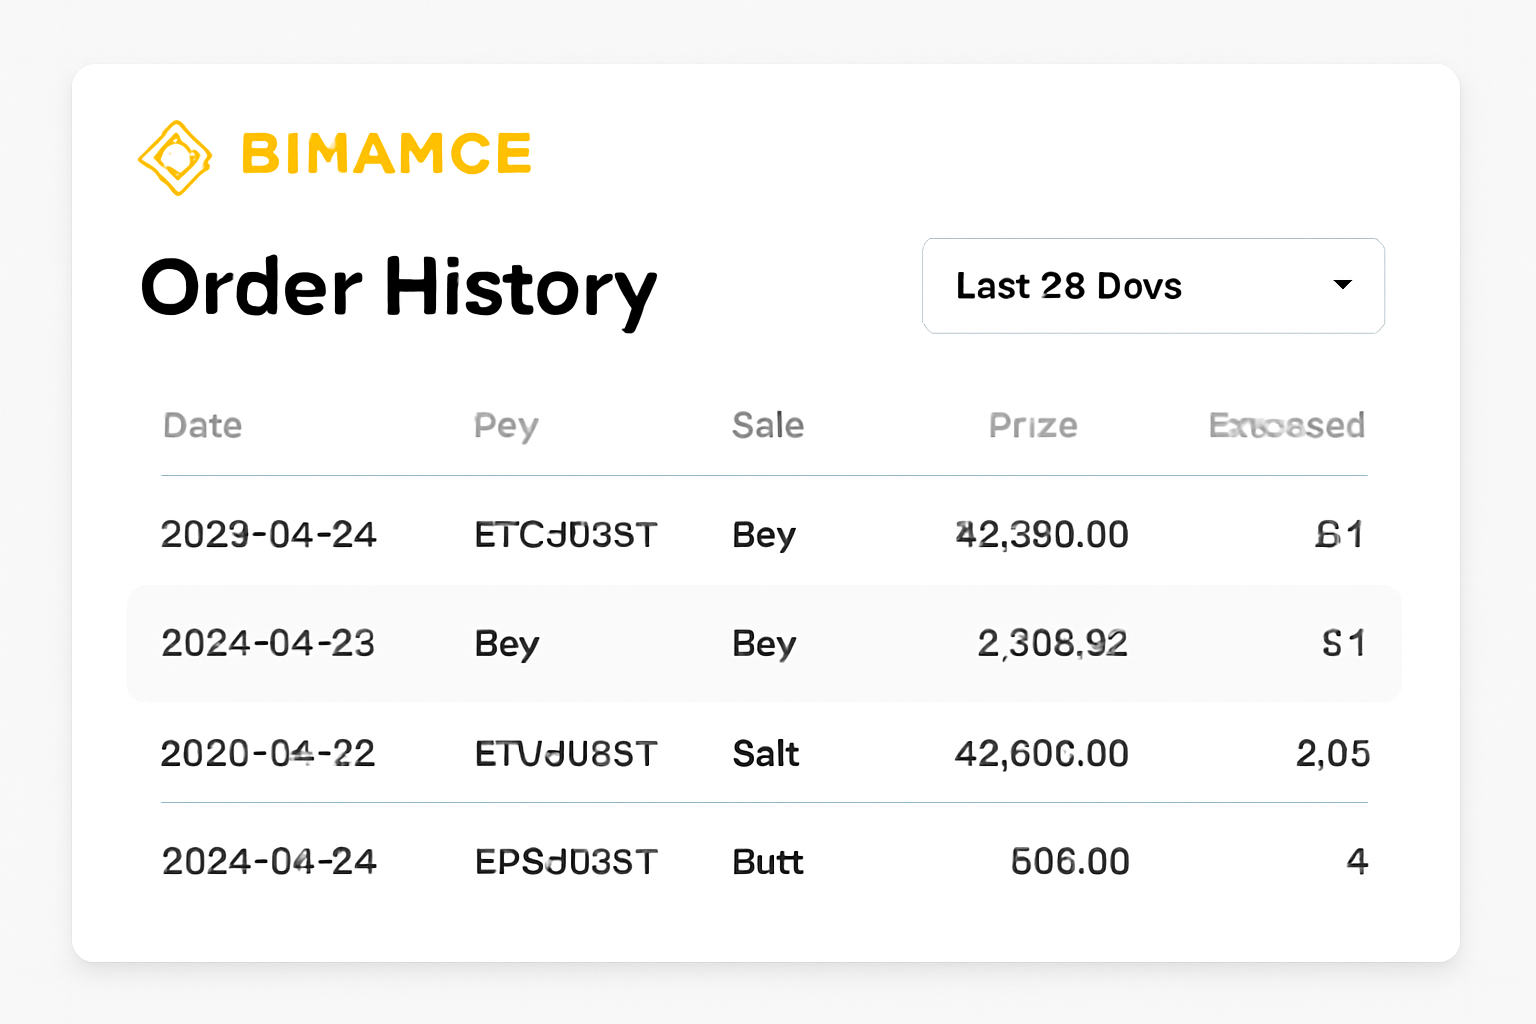Image resolution: width=1536 pixels, height=1024 pixels.
Task: Click the EPSJU3ST pair cell
Action: click(x=566, y=862)
